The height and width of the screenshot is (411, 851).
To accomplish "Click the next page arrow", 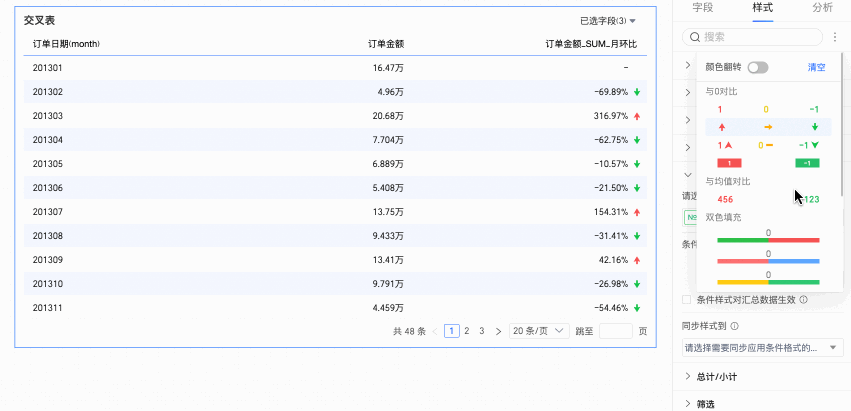I will [x=498, y=331].
